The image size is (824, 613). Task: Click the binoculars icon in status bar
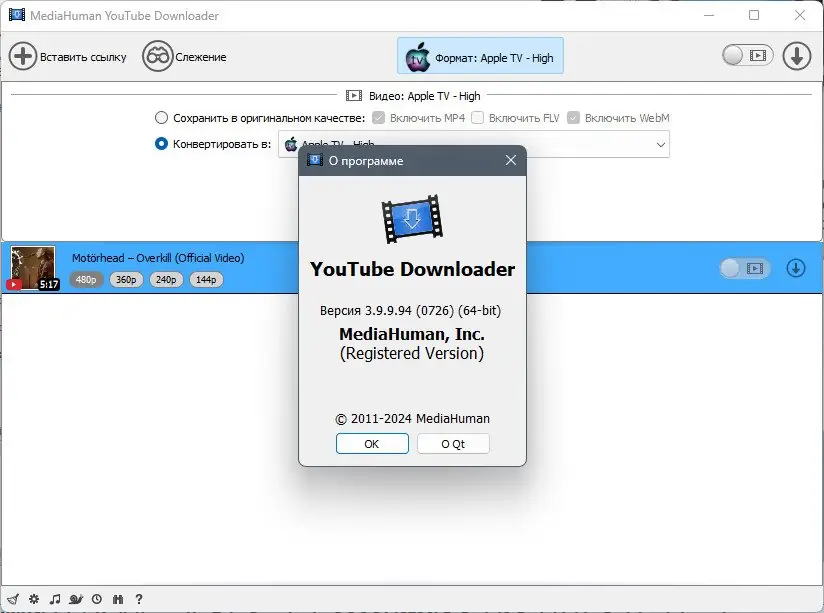point(118,599)
